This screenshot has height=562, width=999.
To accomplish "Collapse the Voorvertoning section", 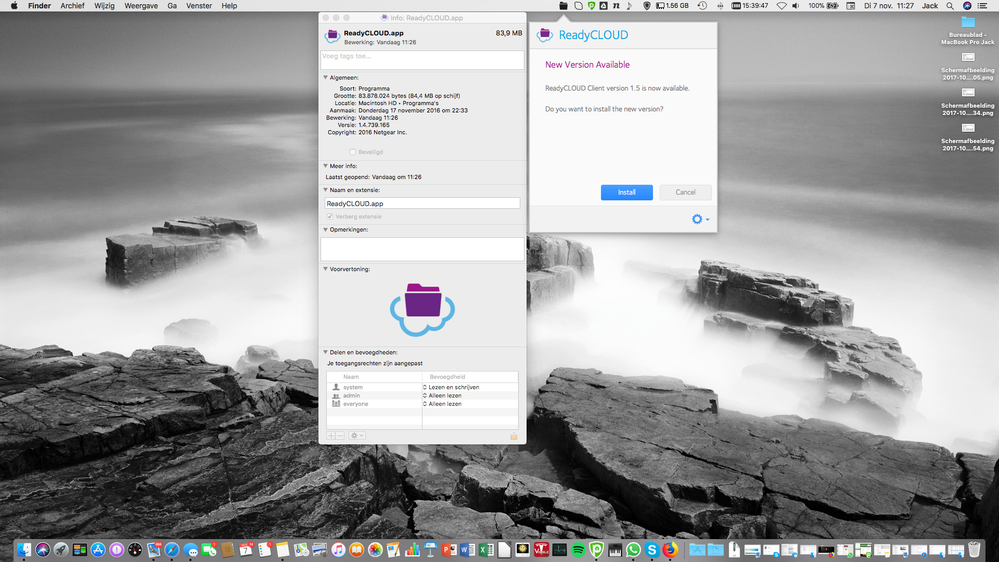I will click(325, 269).
